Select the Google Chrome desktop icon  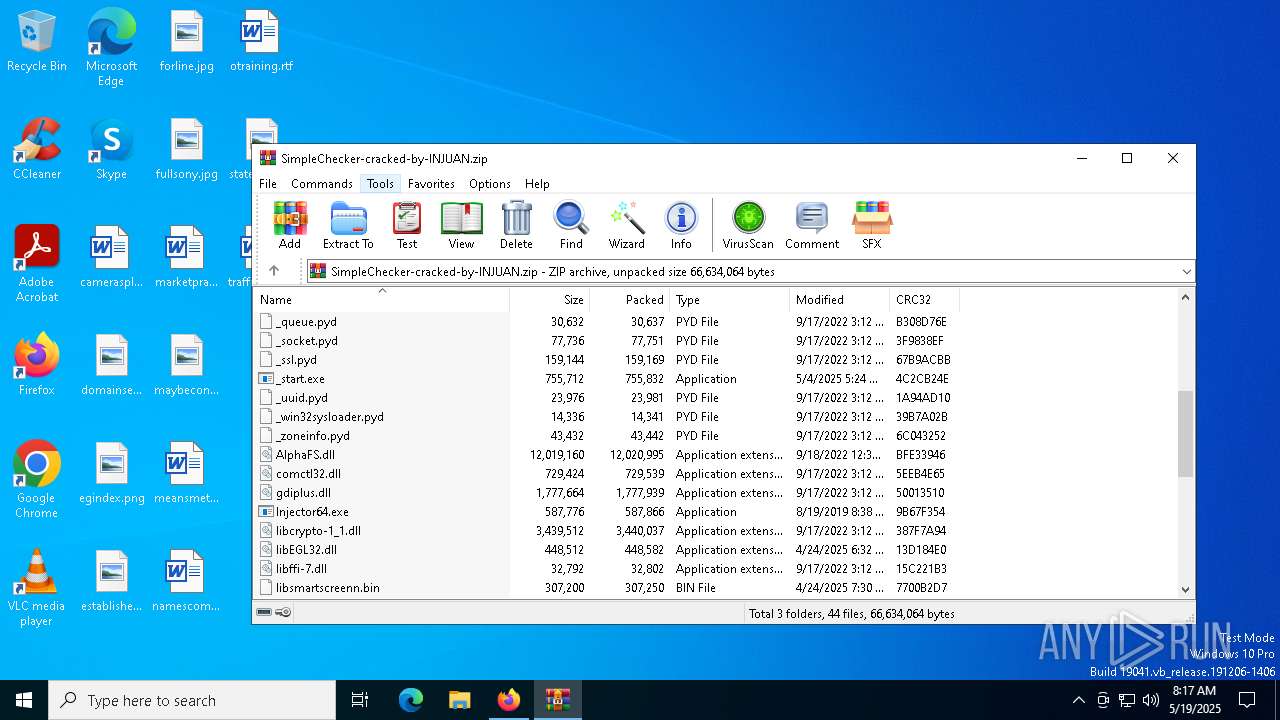point(37,480)
